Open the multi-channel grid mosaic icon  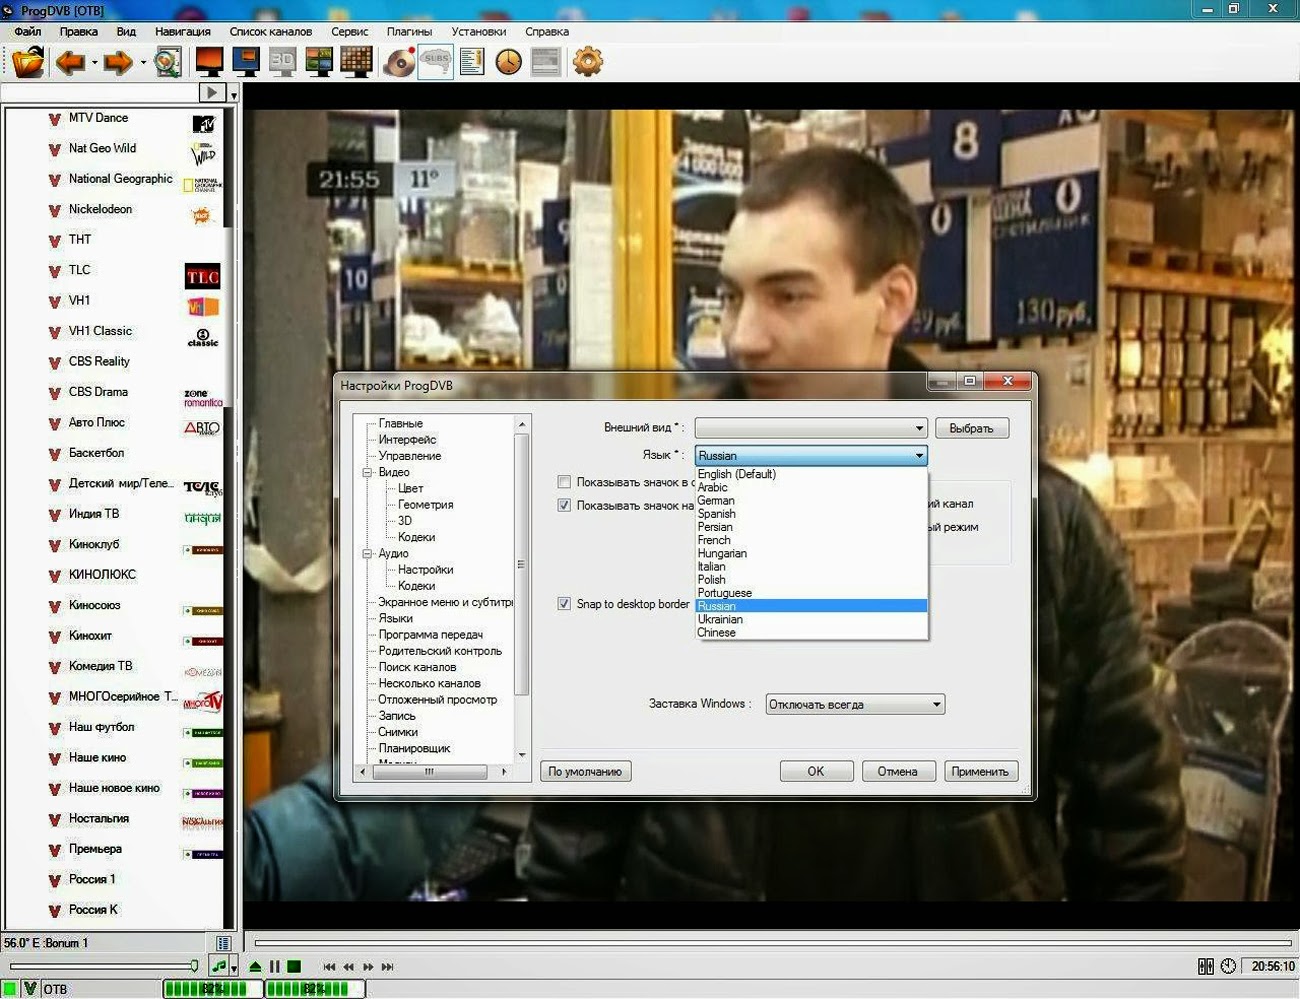(356, 62)
